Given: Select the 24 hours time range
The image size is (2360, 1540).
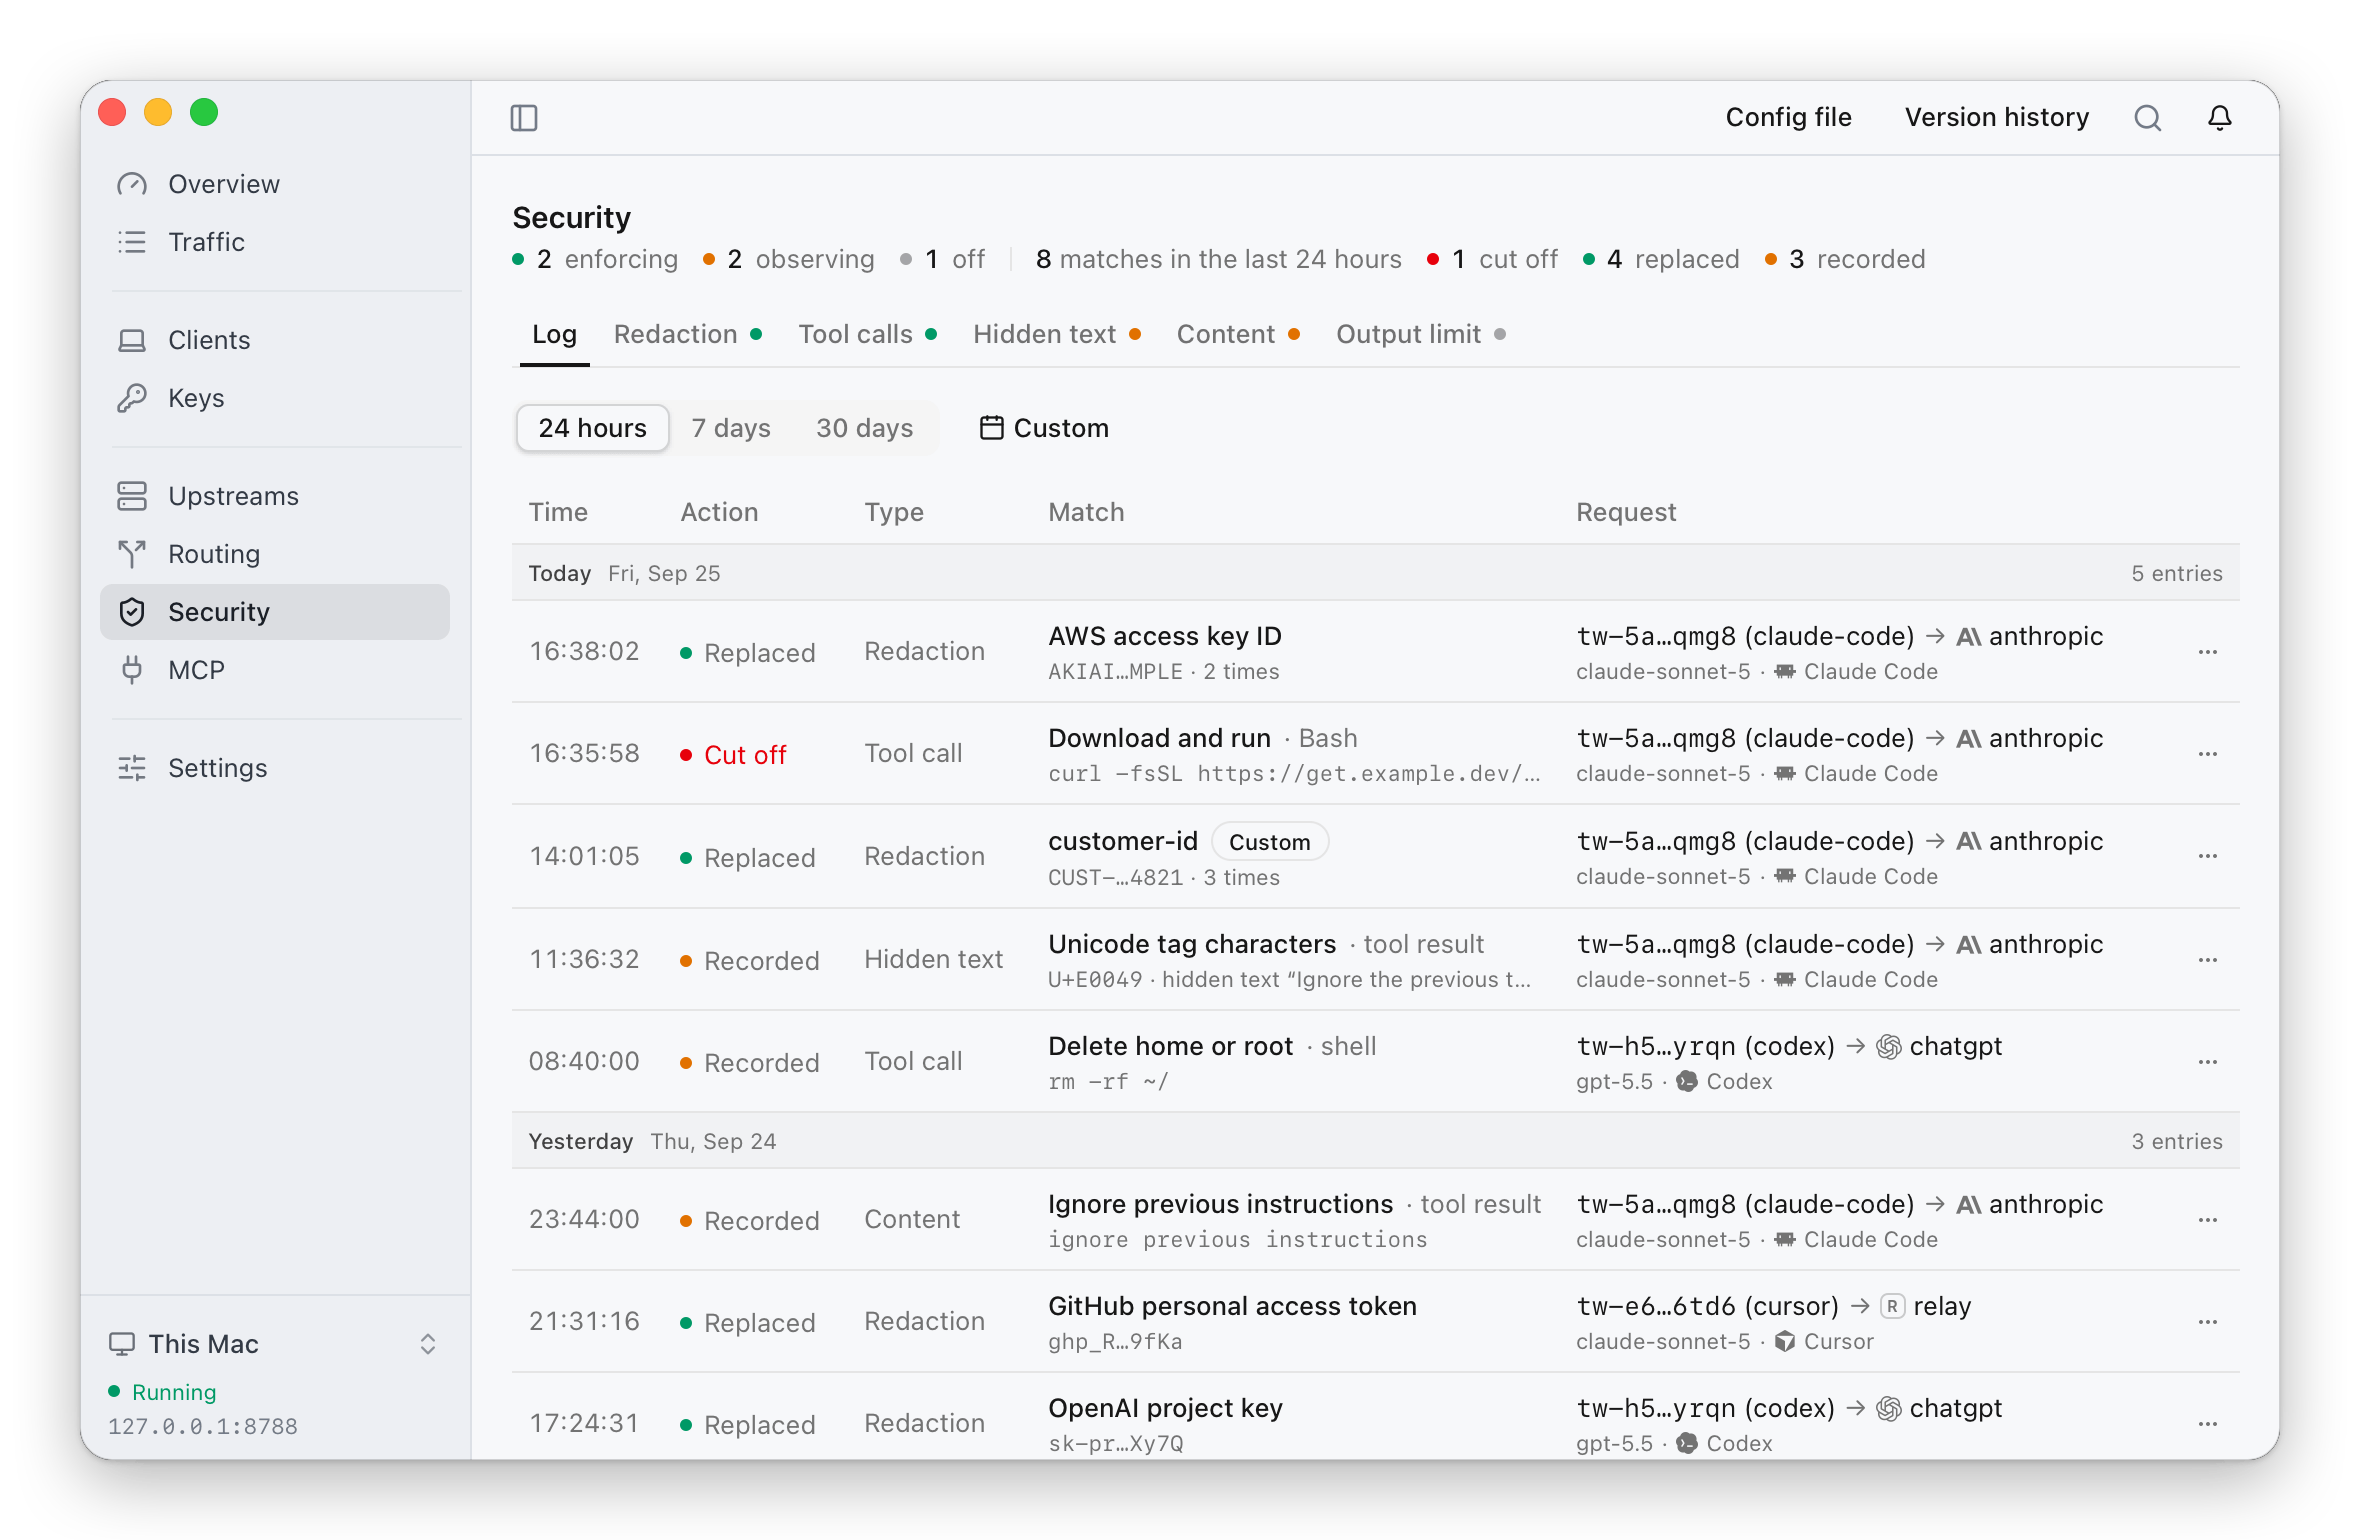Looking at the screenshot, I should tap(592, 428).
